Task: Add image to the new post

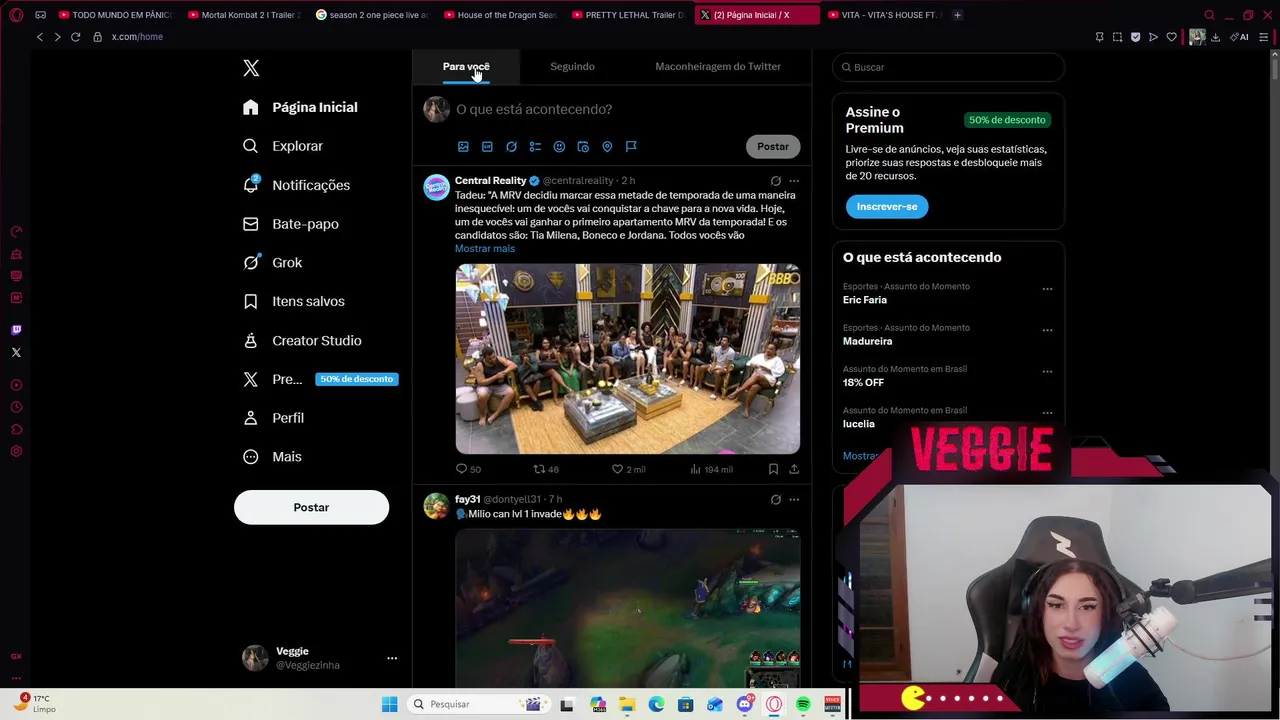Action: (463, 146)
